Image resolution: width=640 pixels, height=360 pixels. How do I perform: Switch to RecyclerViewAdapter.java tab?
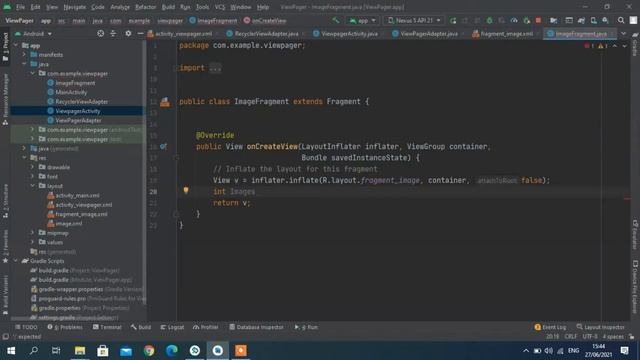(x=263, y=33)
